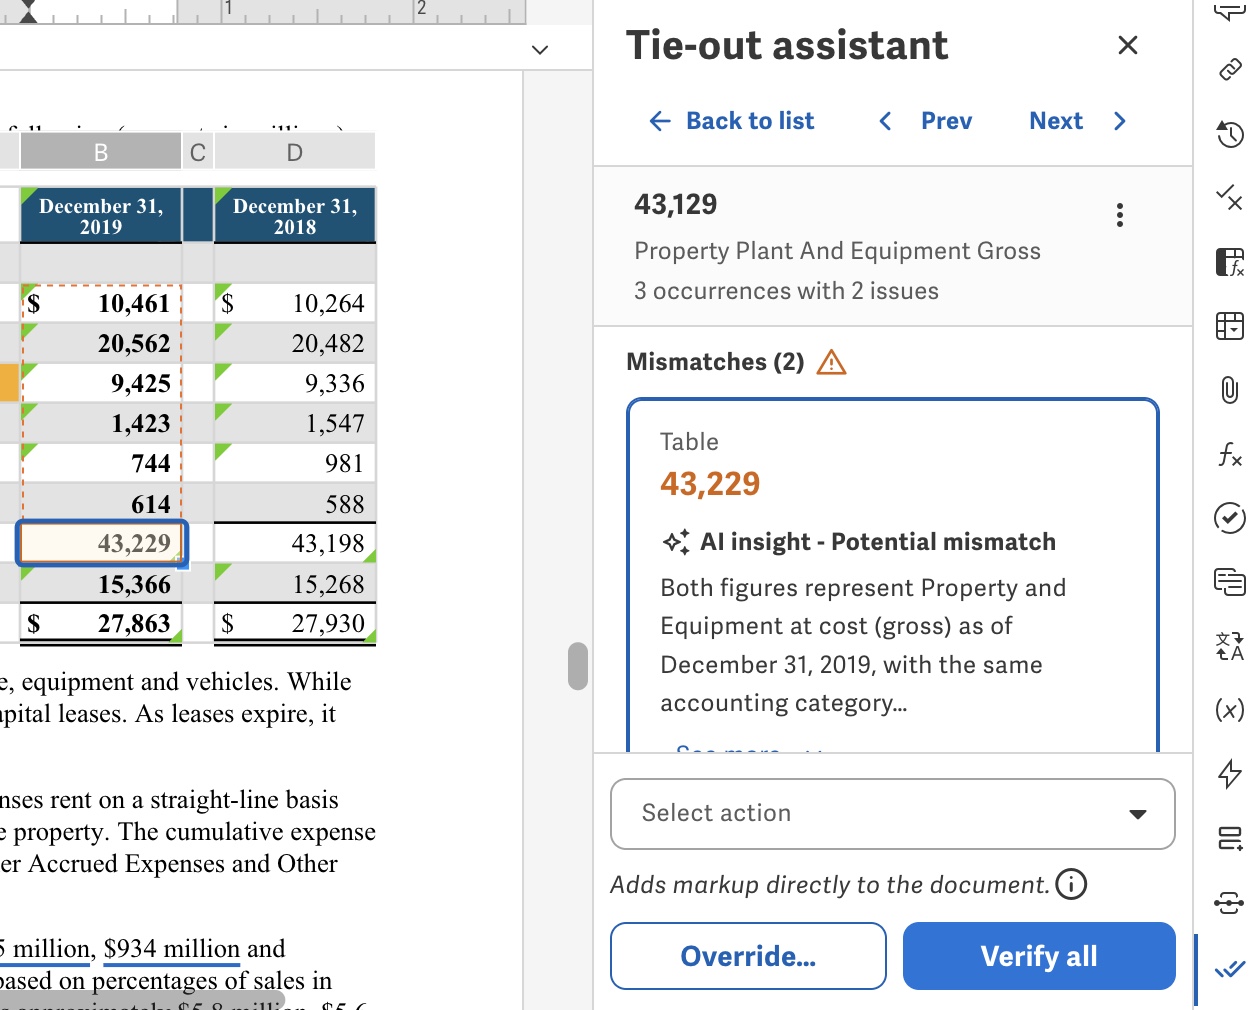Viewport: 1260px width, 1010px height.
Task: Click the 43,129 heading value
Action: click(676, 204)
